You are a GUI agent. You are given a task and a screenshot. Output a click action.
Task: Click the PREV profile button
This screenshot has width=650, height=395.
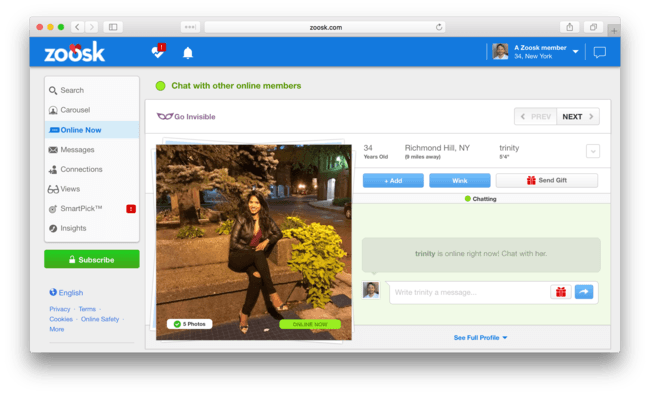[536, 117]
